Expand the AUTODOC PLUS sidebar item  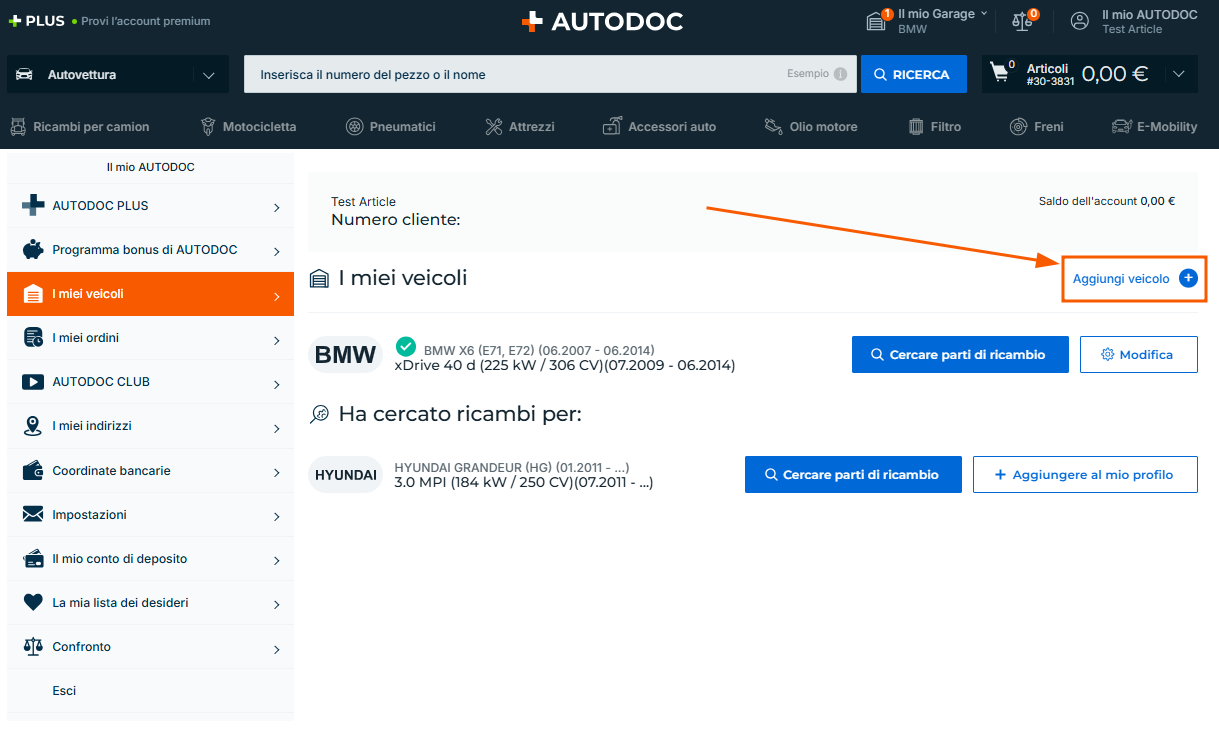click(150, 206)
